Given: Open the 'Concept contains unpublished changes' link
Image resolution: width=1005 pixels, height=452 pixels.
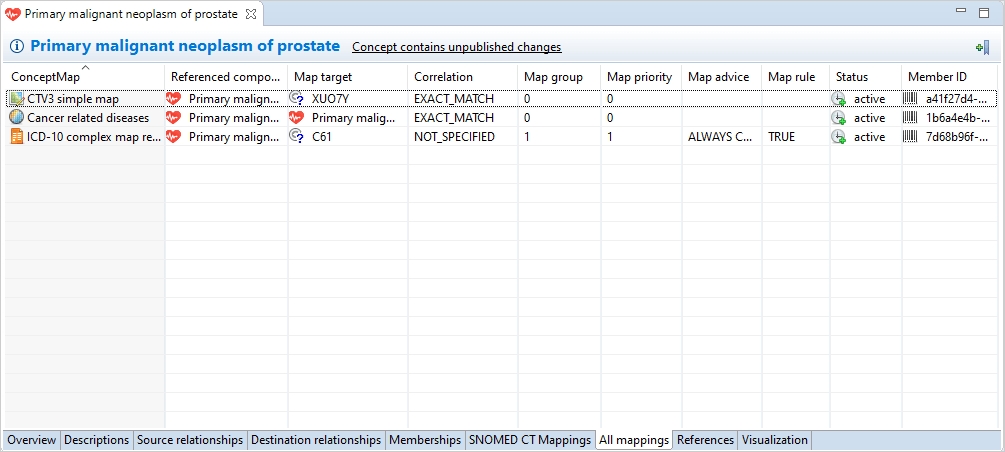Looking at the screenshot, I should coord(456,47).
